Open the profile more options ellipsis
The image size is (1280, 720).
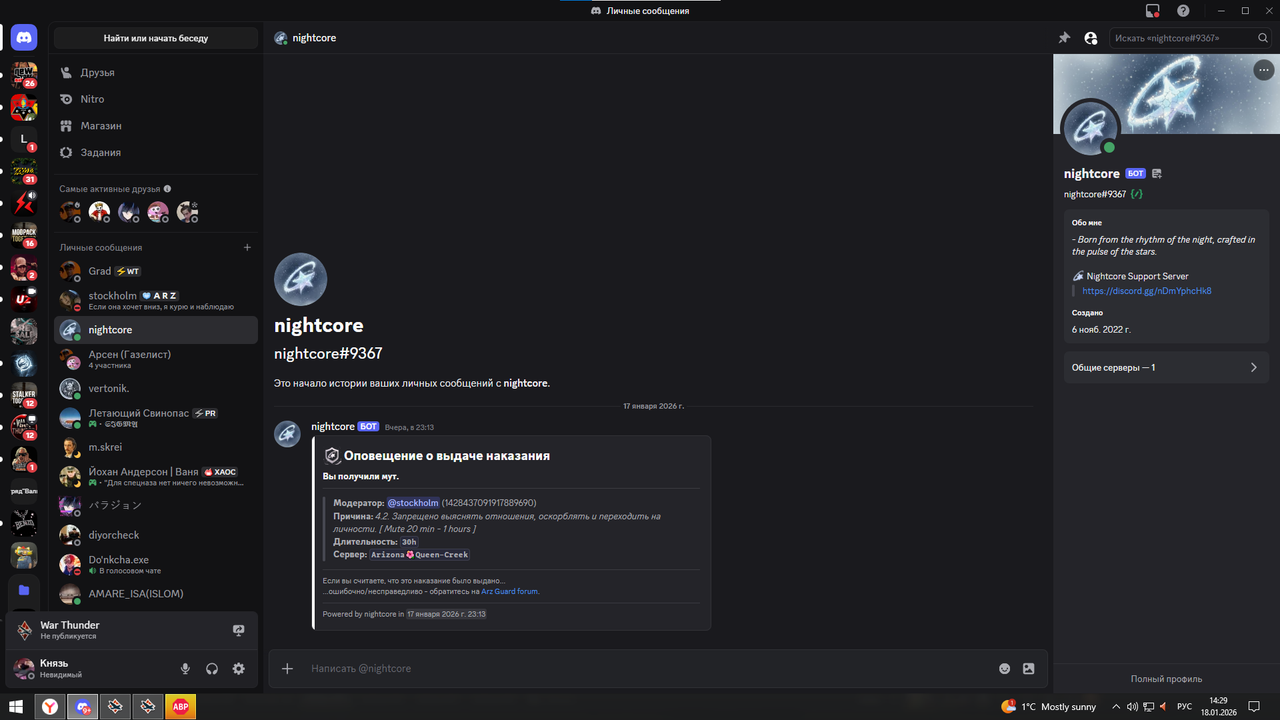click(x=1264, y=70)
